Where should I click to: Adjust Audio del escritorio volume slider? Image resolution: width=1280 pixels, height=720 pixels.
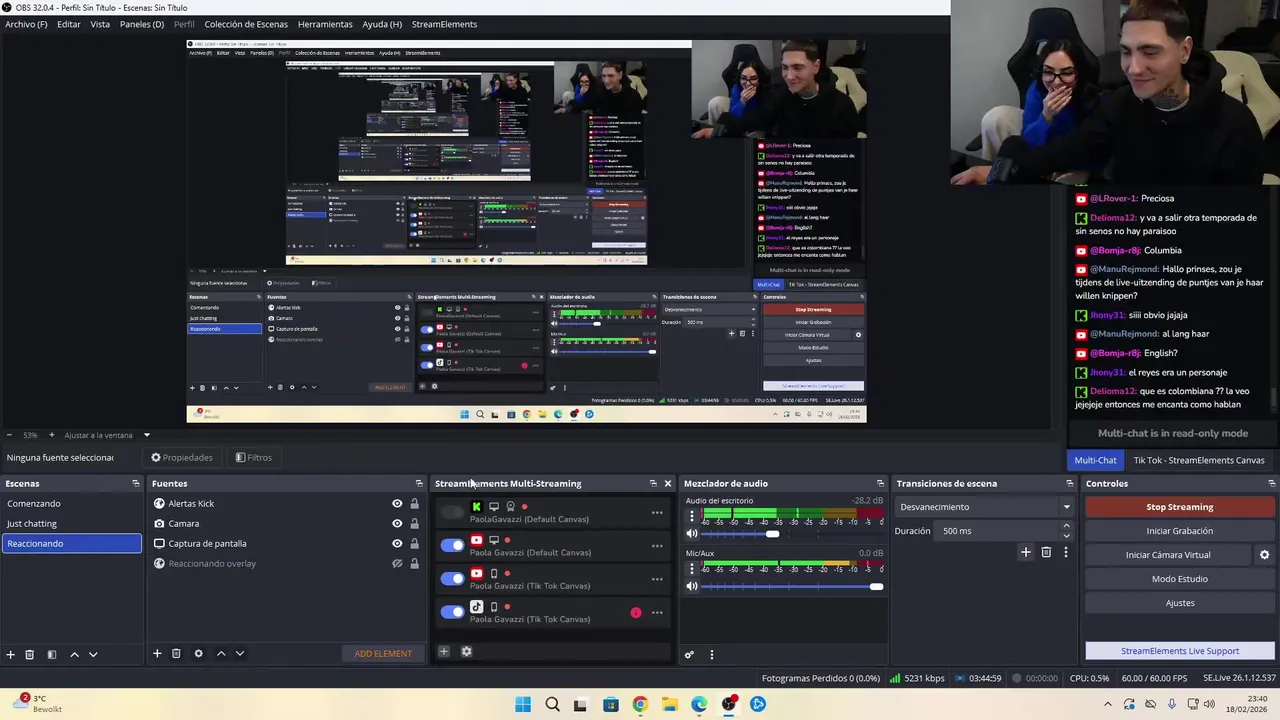click(x=773, y=534)
